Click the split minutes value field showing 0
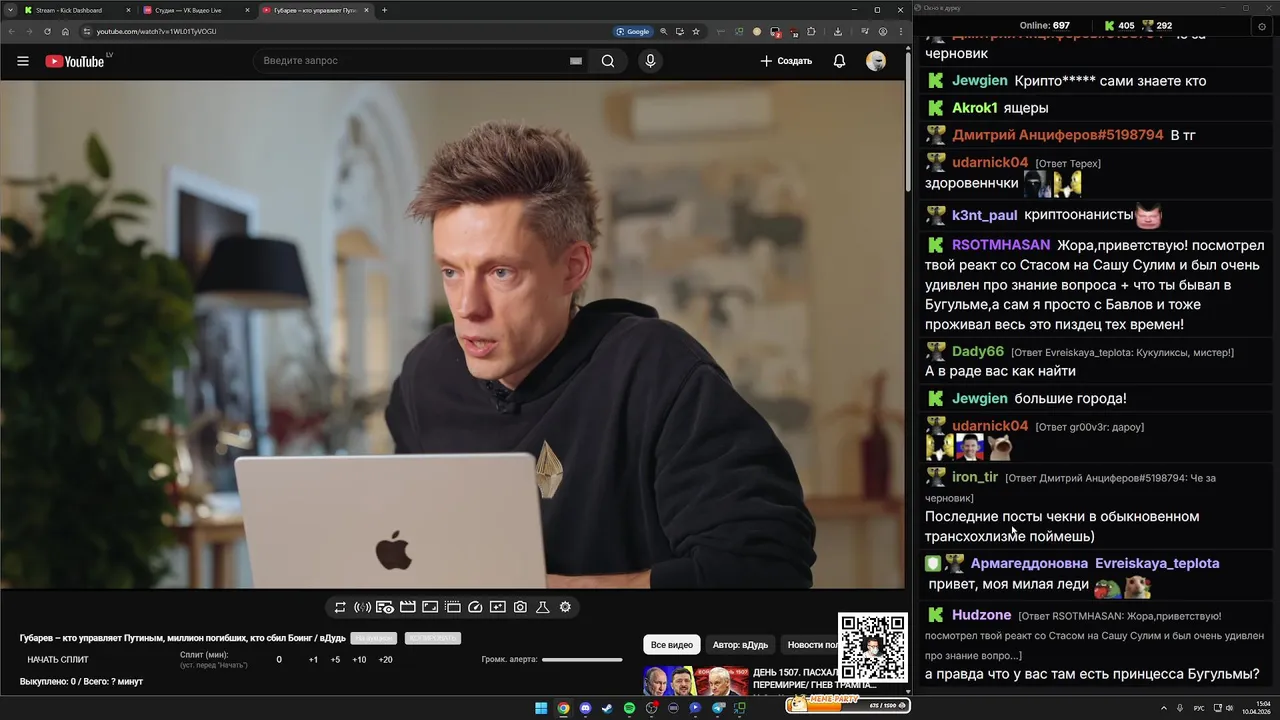The width and height of the screenshot is (1280, 720). pos(279,660)
